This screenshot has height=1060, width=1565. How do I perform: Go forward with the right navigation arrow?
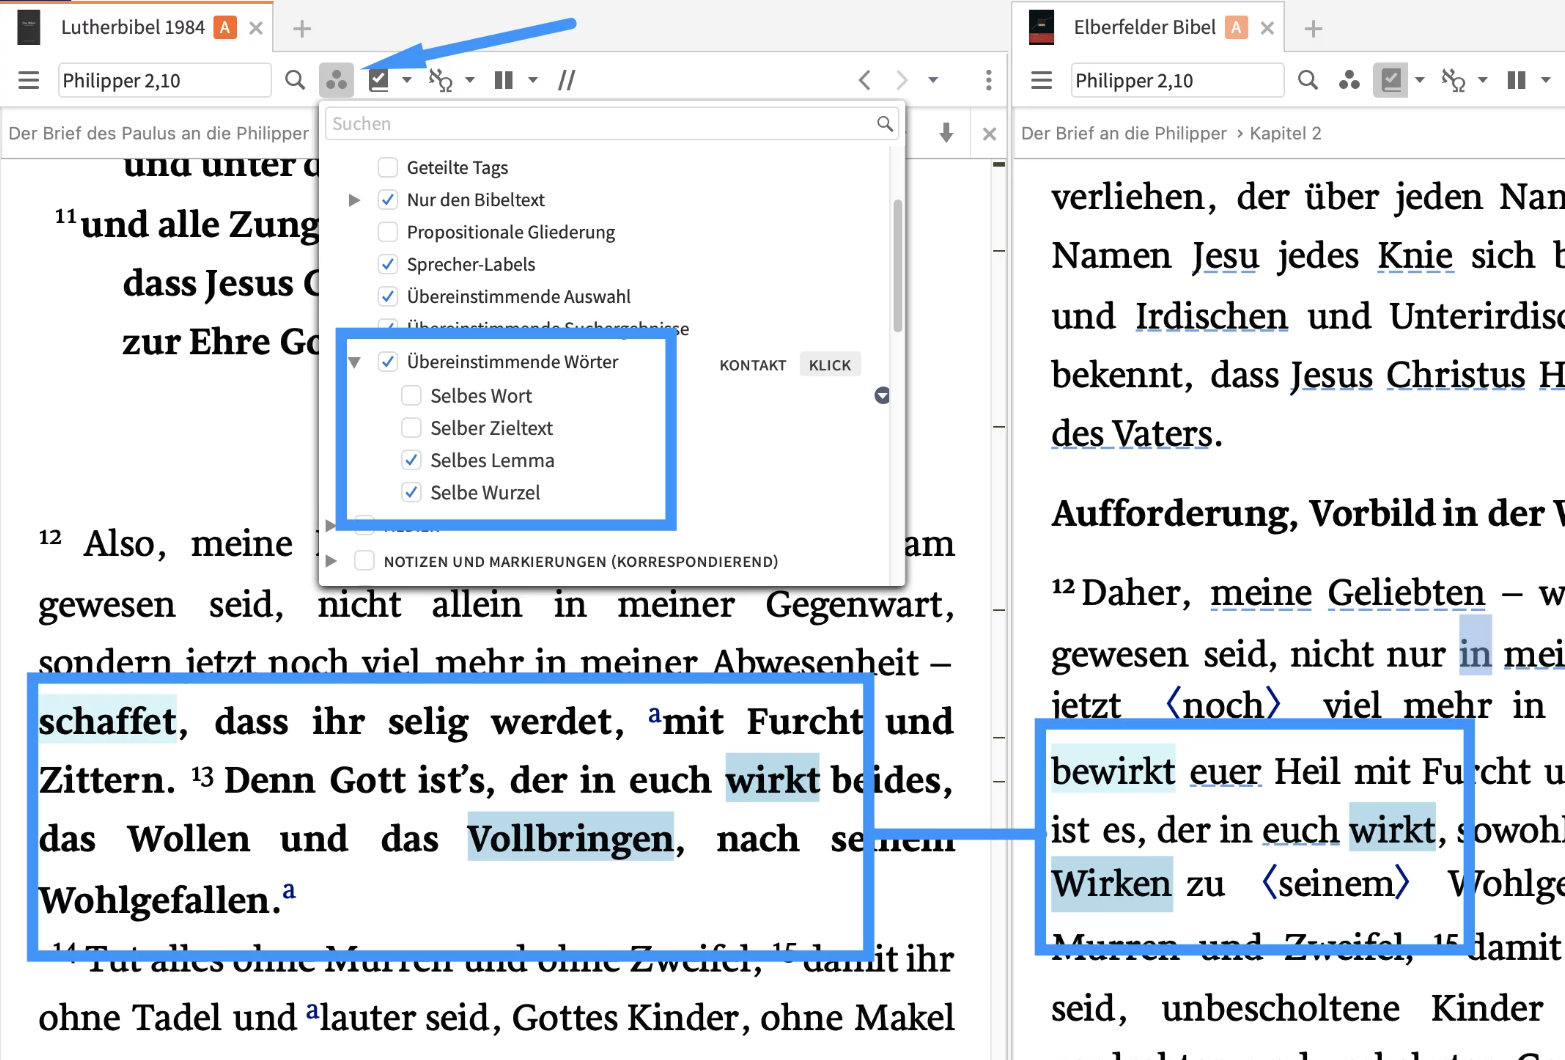point(902,80)
